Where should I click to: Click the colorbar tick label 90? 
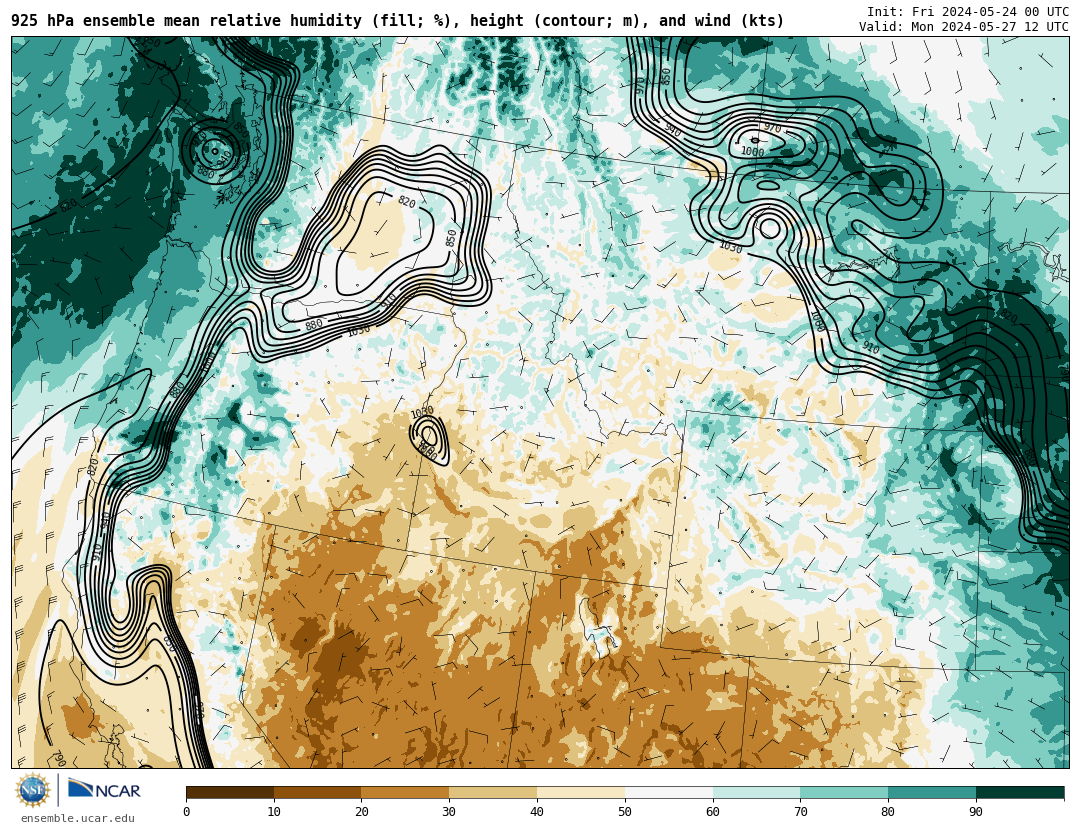coord(976,812)
